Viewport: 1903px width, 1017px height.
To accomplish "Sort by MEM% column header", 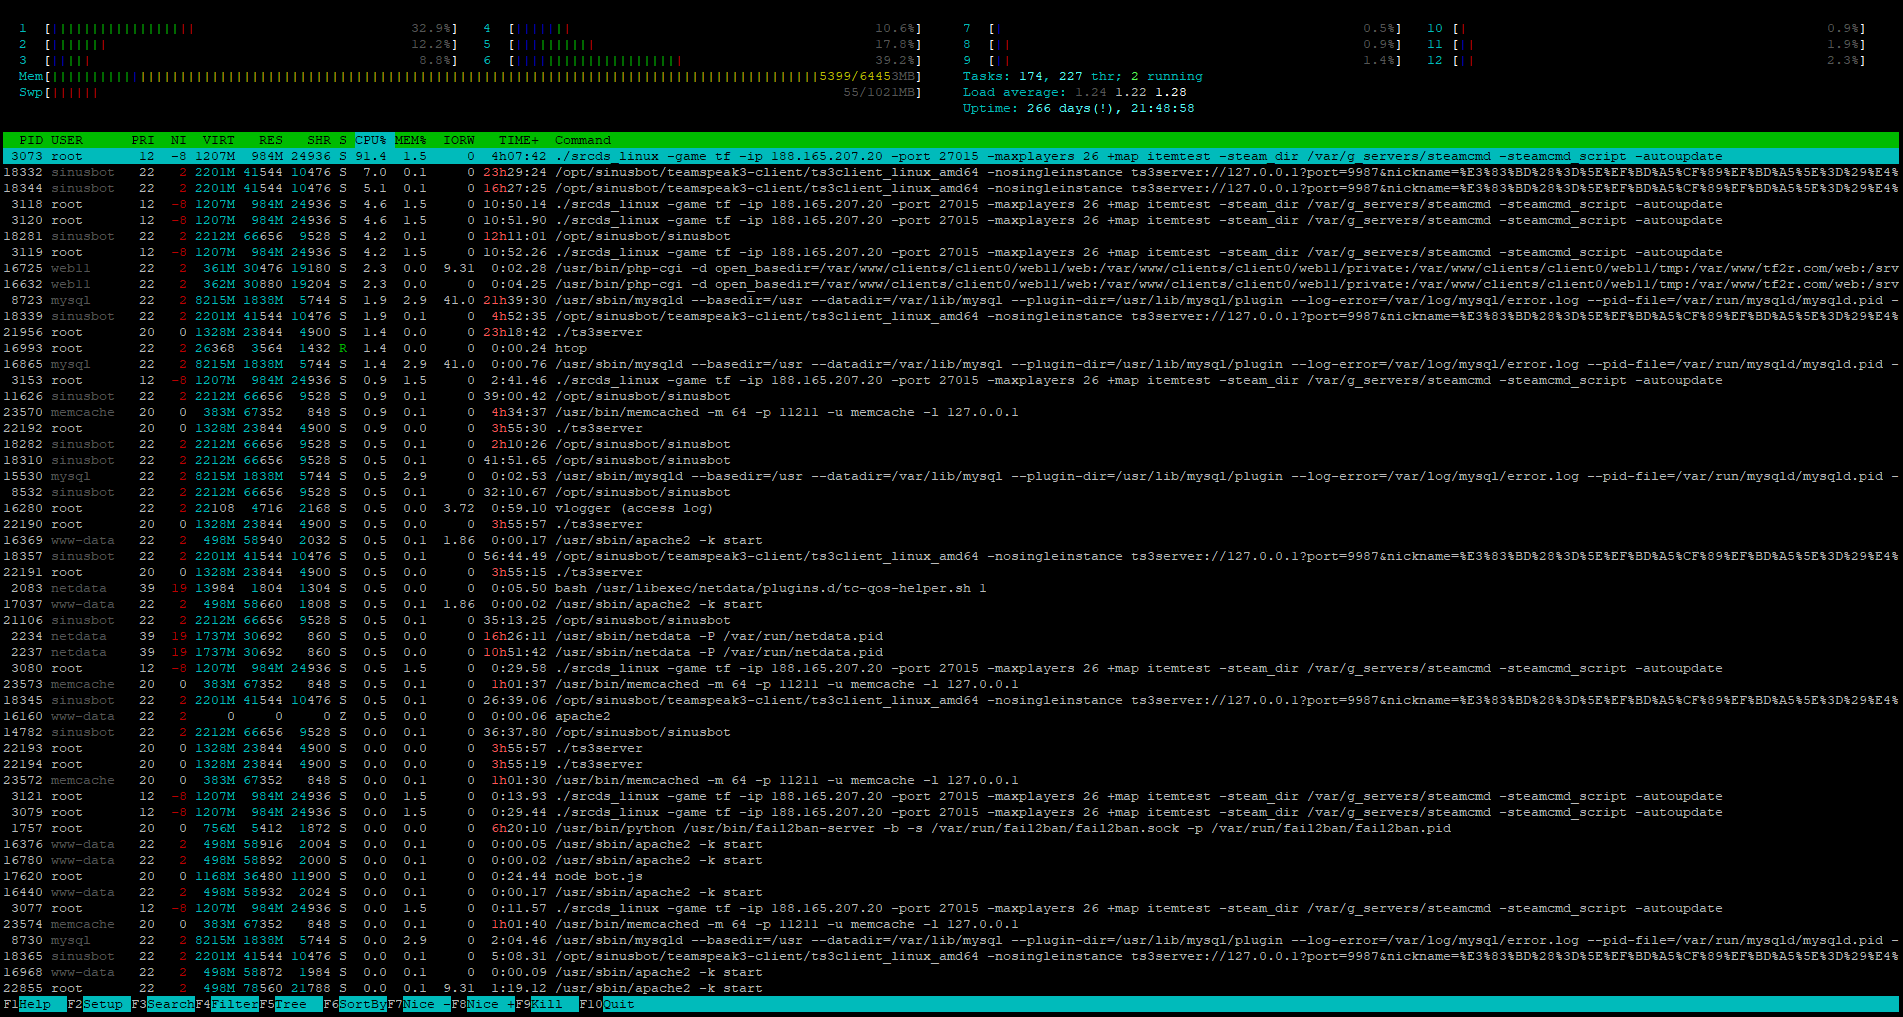I will click(x=411, y=140).
